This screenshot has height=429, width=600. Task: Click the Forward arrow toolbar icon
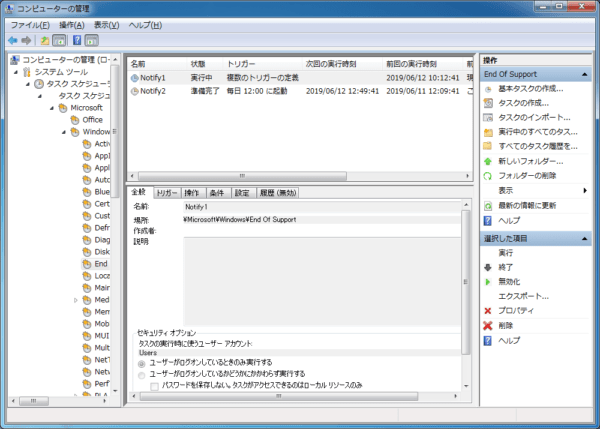click(x=26, y=40)
